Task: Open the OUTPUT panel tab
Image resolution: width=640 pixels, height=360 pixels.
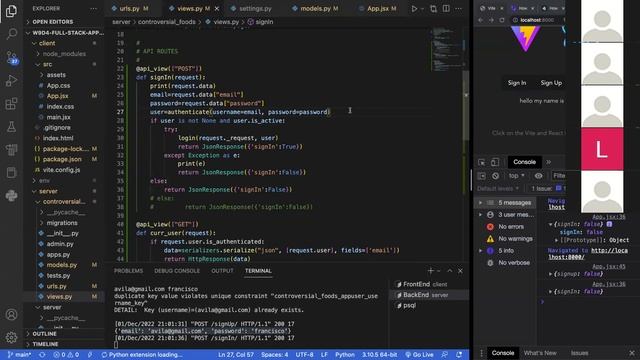Action: pos(222,271)
